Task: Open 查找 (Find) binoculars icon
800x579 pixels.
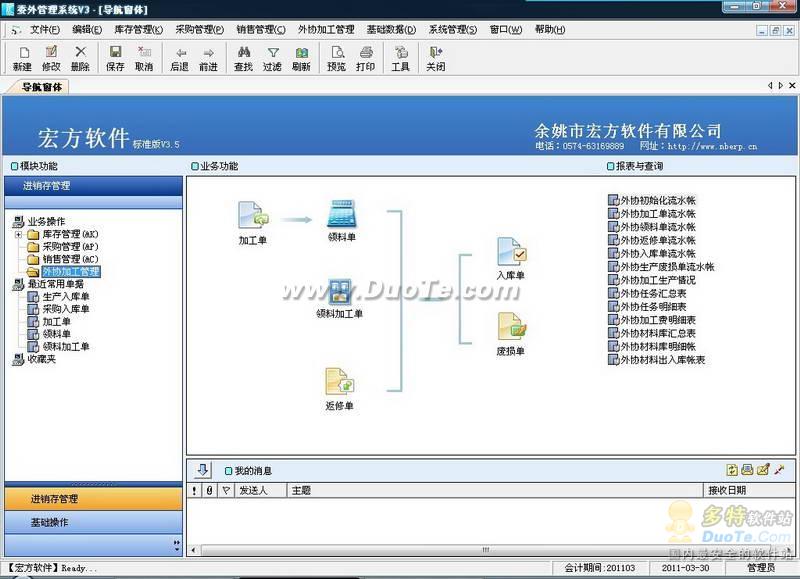Action: point(243,58)
